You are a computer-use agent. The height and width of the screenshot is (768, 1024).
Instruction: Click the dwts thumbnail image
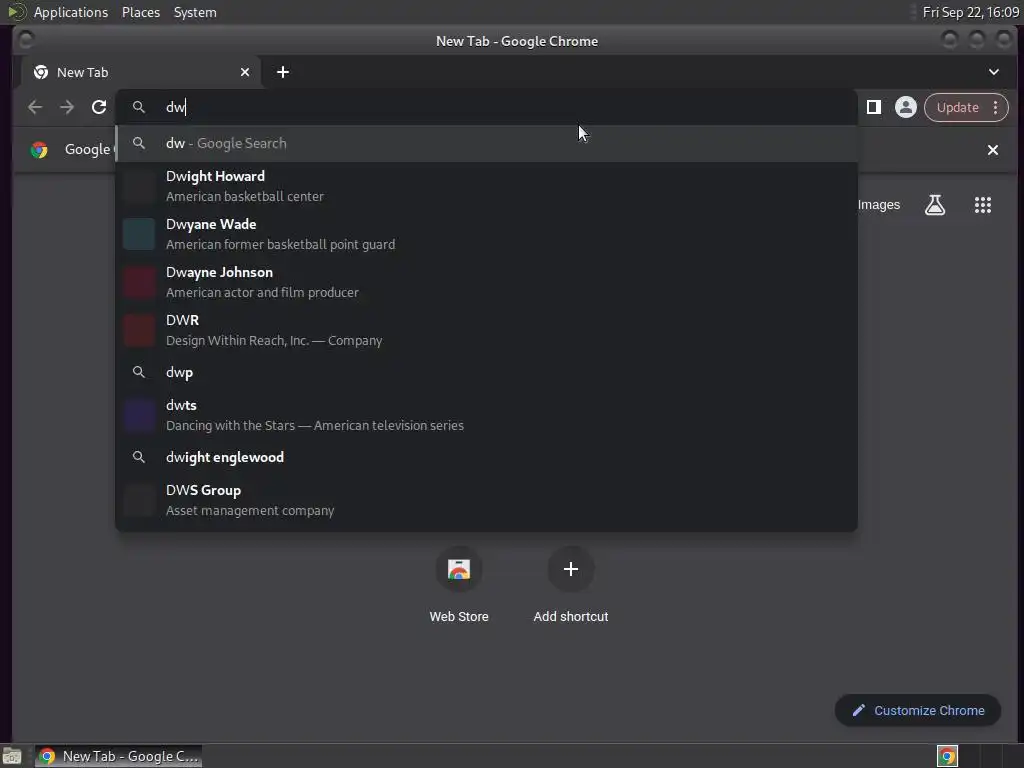pyautogui.click(x=139, y=415)
